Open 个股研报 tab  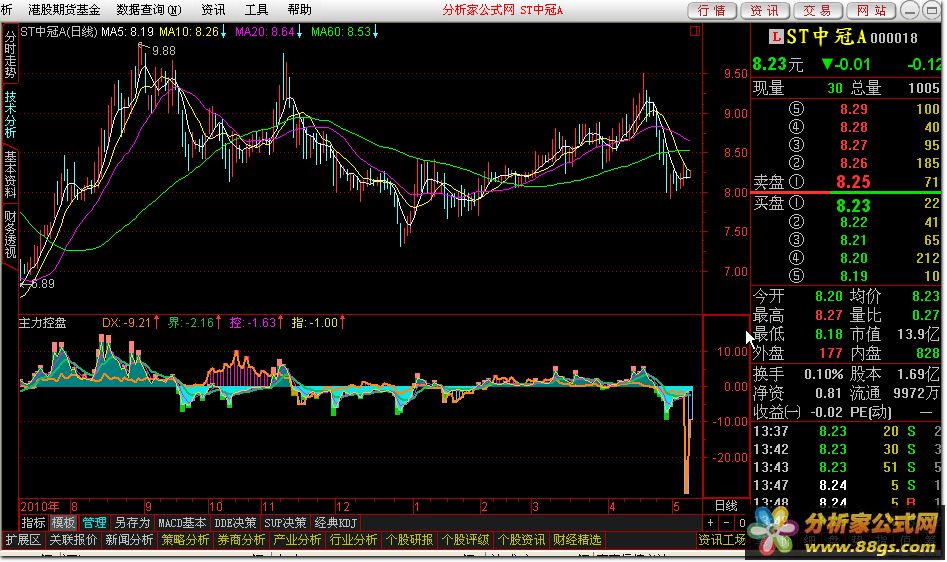point(409,540)
